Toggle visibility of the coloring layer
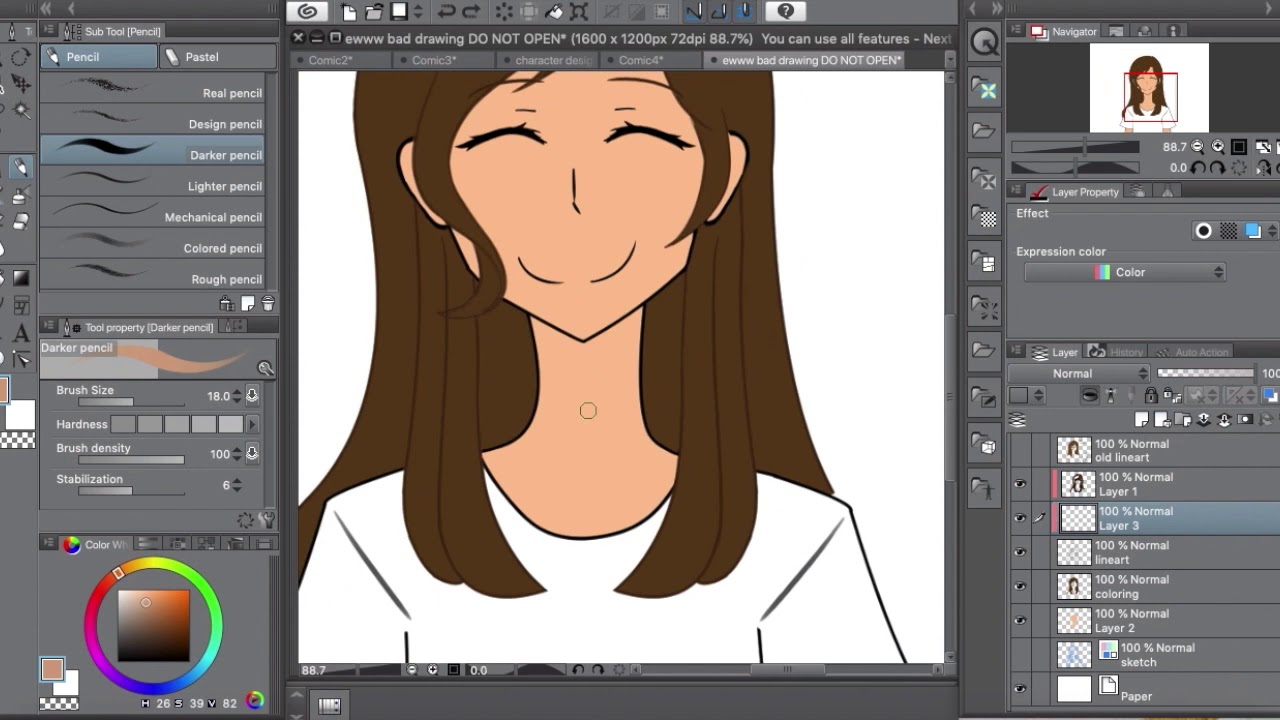This screenshot has height=720, width=1280. [1020, 586]
